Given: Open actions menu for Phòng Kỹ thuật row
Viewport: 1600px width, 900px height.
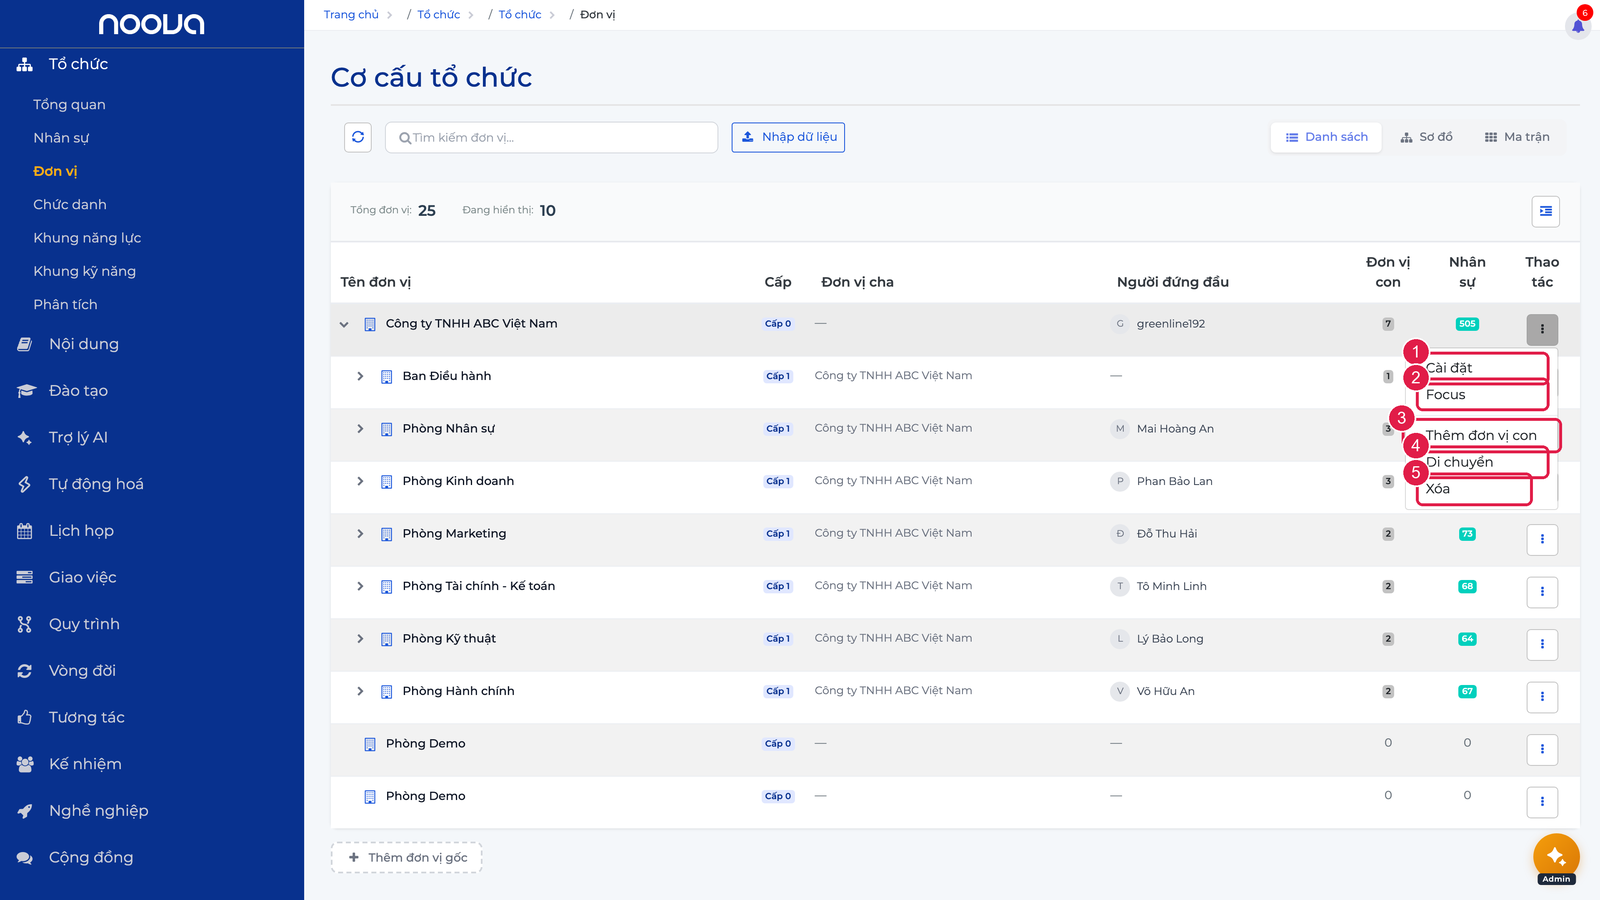Looking at the screenshot, I should tap(1542, 644).
